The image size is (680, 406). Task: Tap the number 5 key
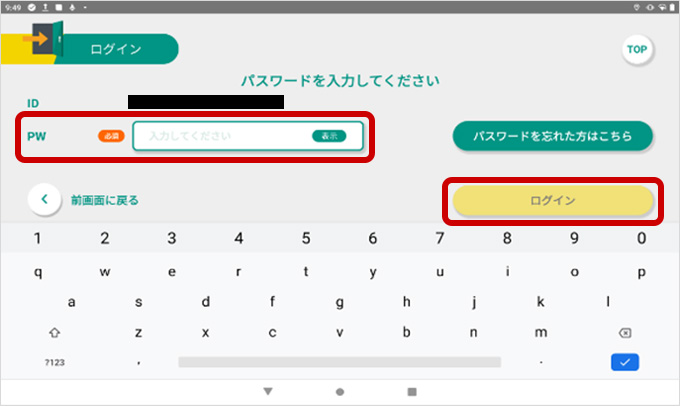point(306,239)
